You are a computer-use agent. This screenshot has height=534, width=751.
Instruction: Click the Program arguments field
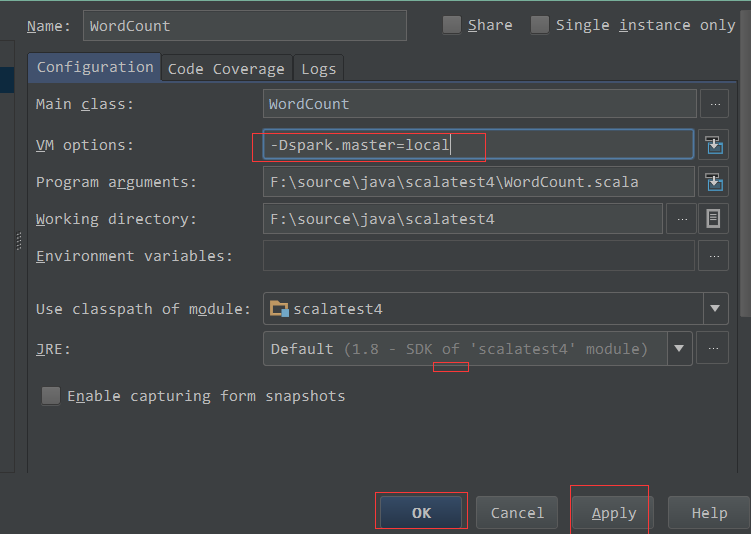[x=478, y=182]
